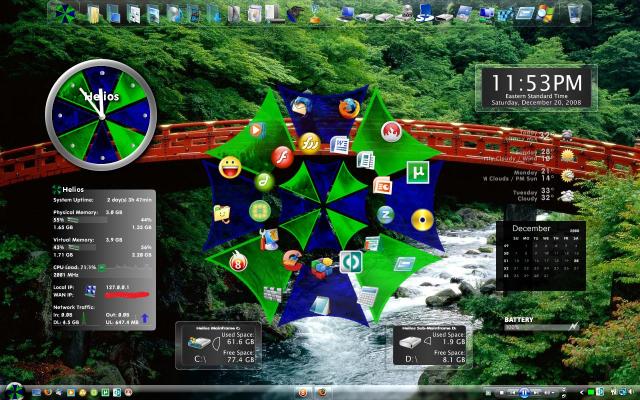Switch to the Firefox taskbar button
The width and height of the screenshot is (640, 400).
click(322, 392)
